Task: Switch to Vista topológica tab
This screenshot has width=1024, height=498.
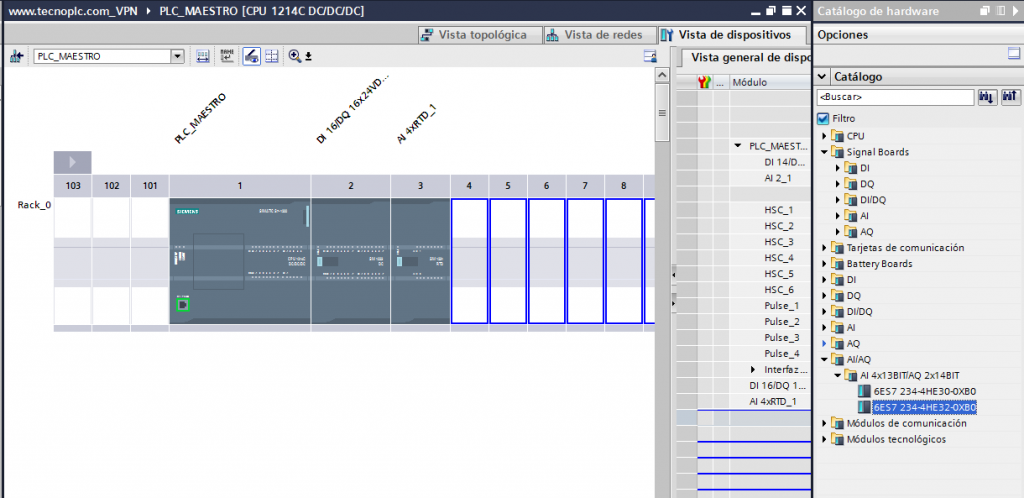Action: (x=481, y=35)
